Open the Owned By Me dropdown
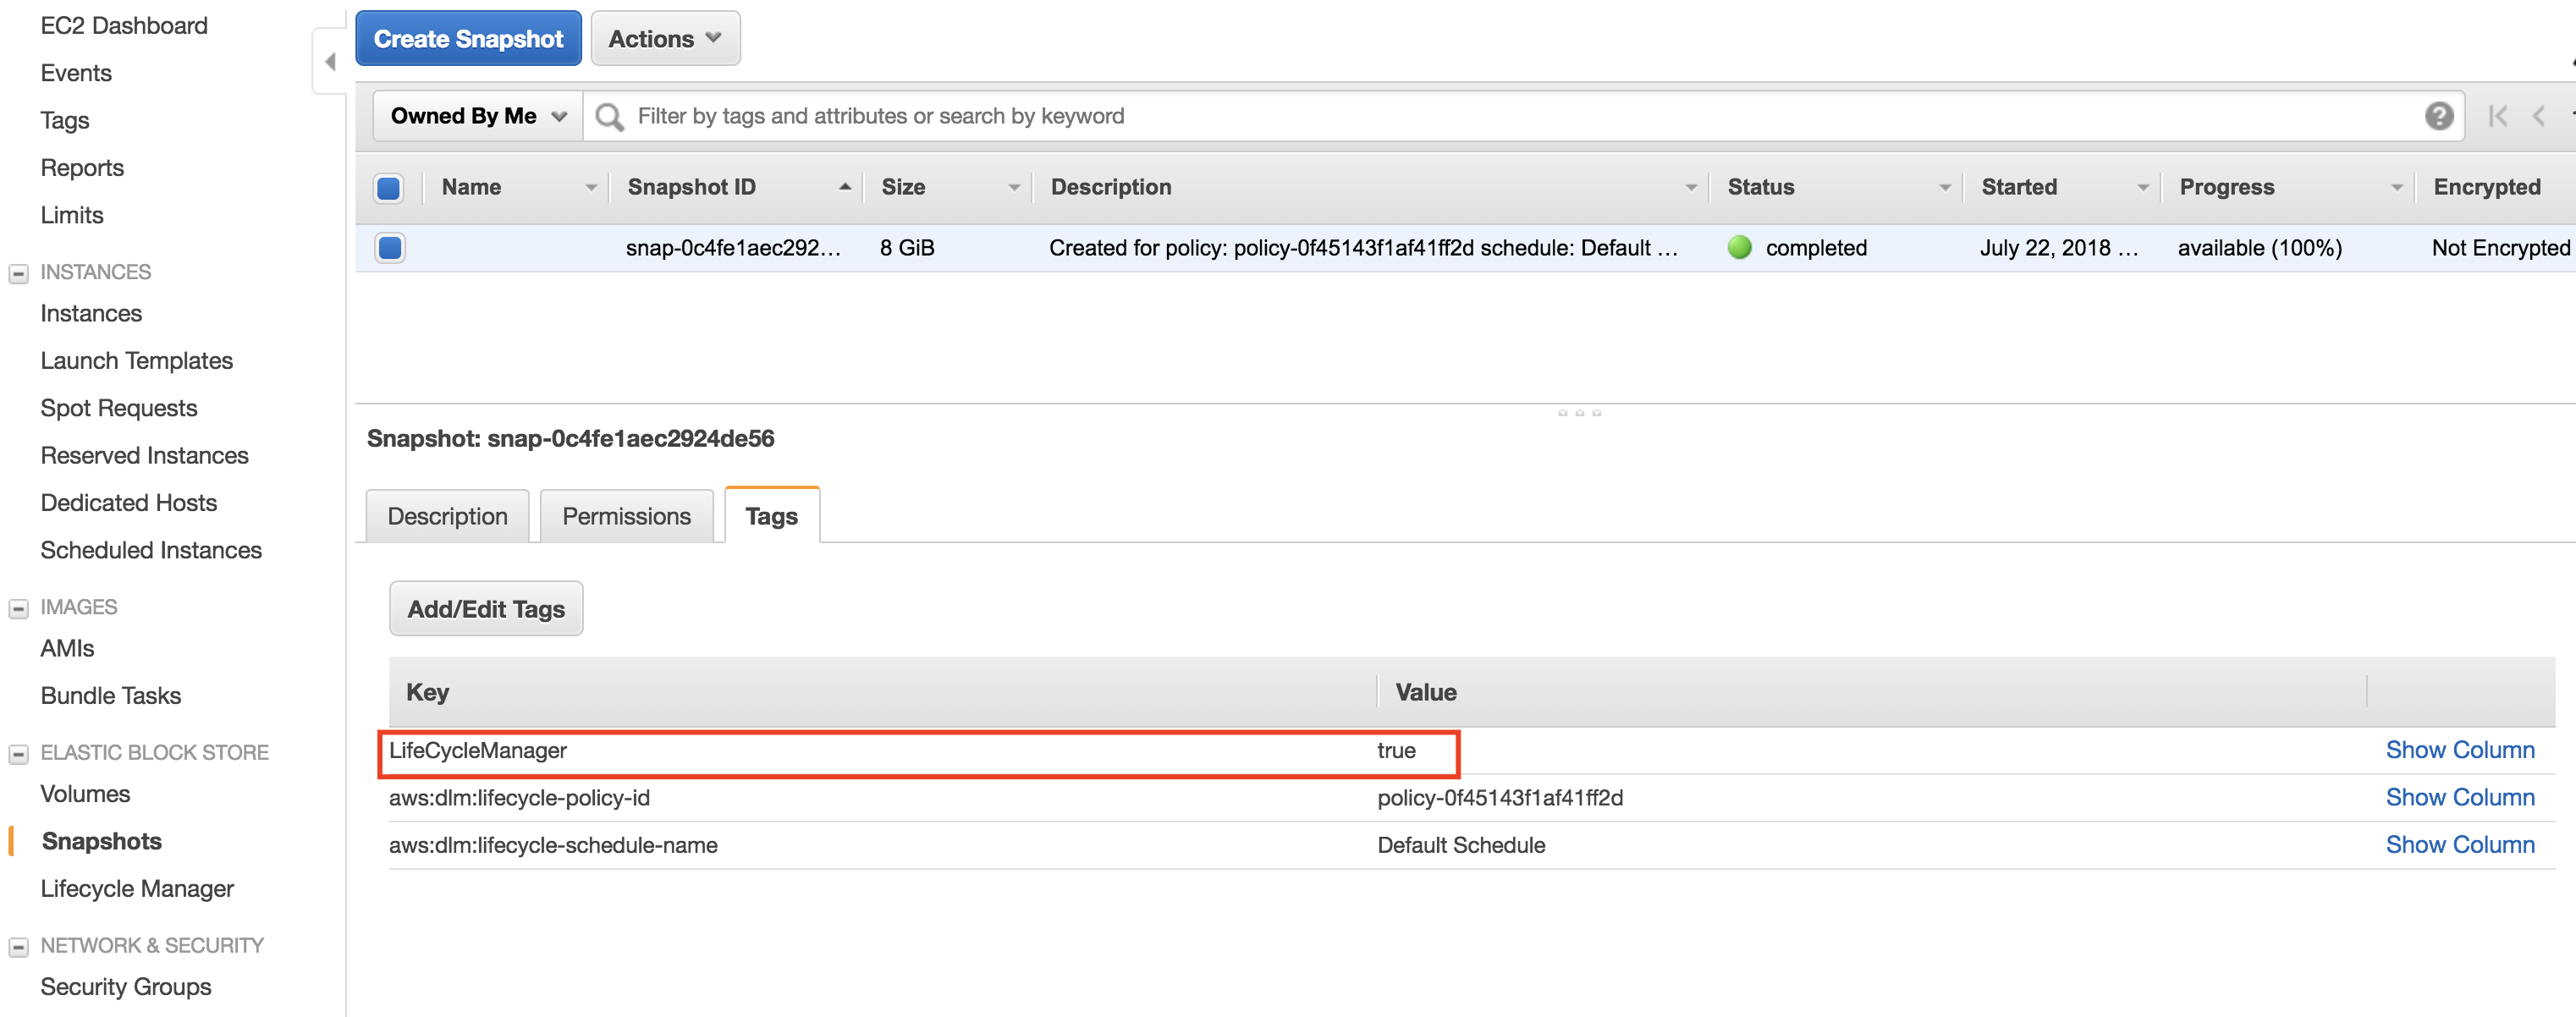2576x1017 pixels. pos(478,117)
